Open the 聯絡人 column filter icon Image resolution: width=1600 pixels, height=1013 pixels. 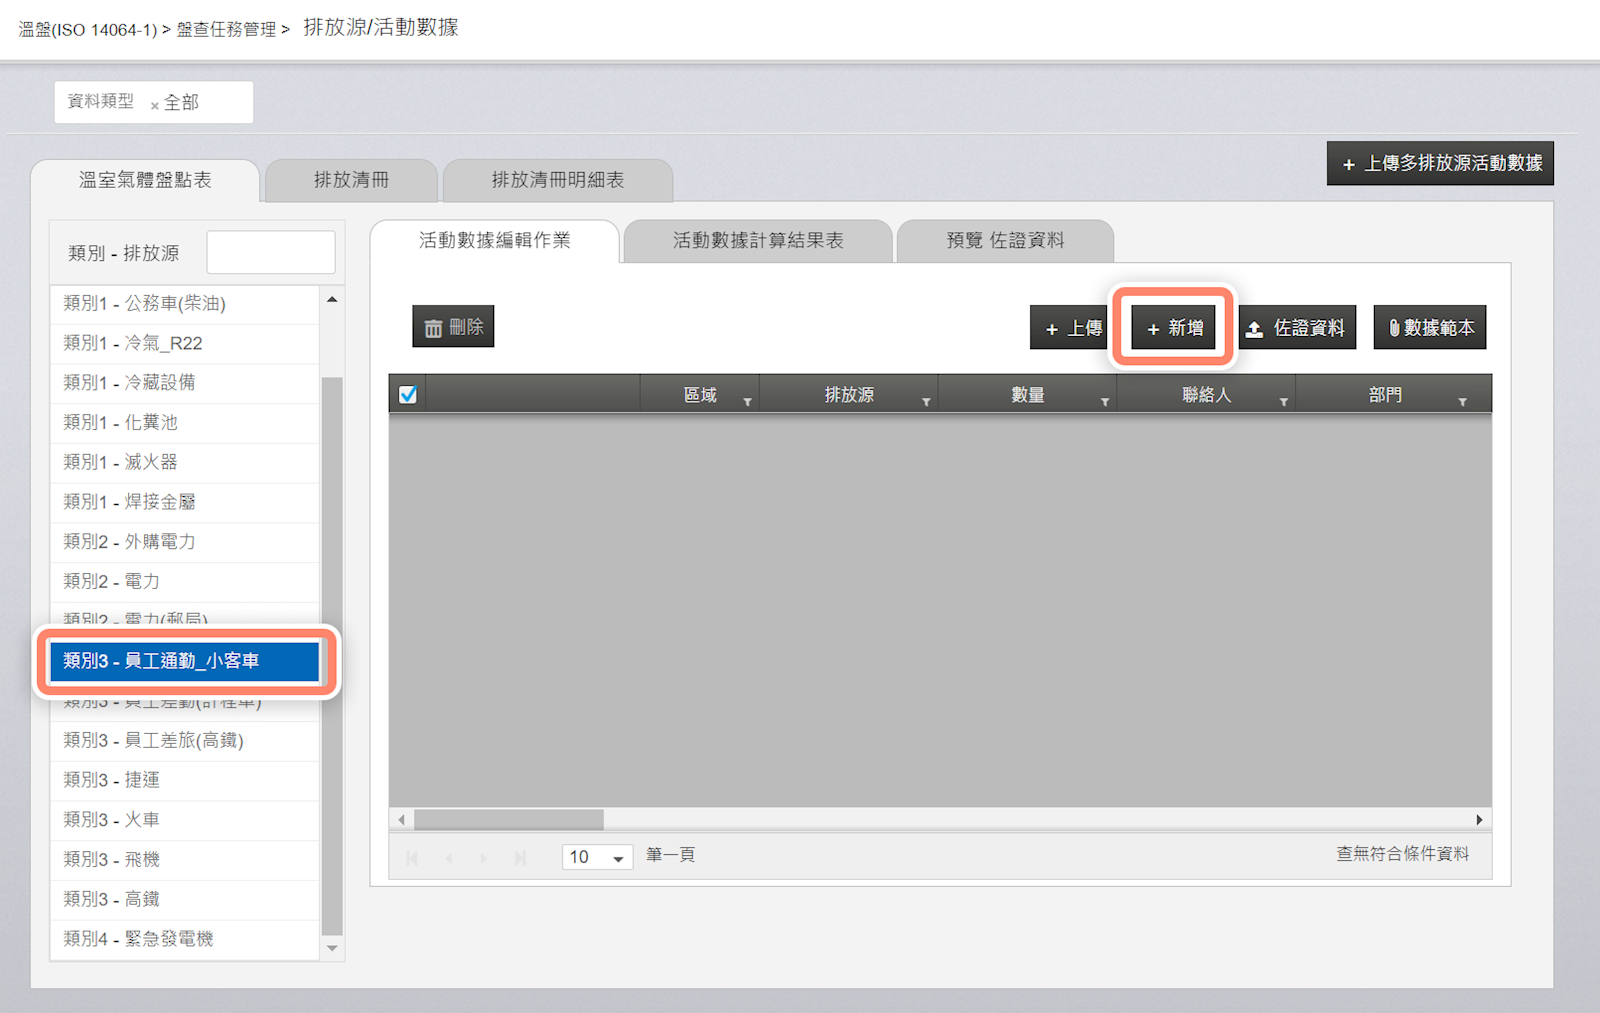(x=1283, y=402)
